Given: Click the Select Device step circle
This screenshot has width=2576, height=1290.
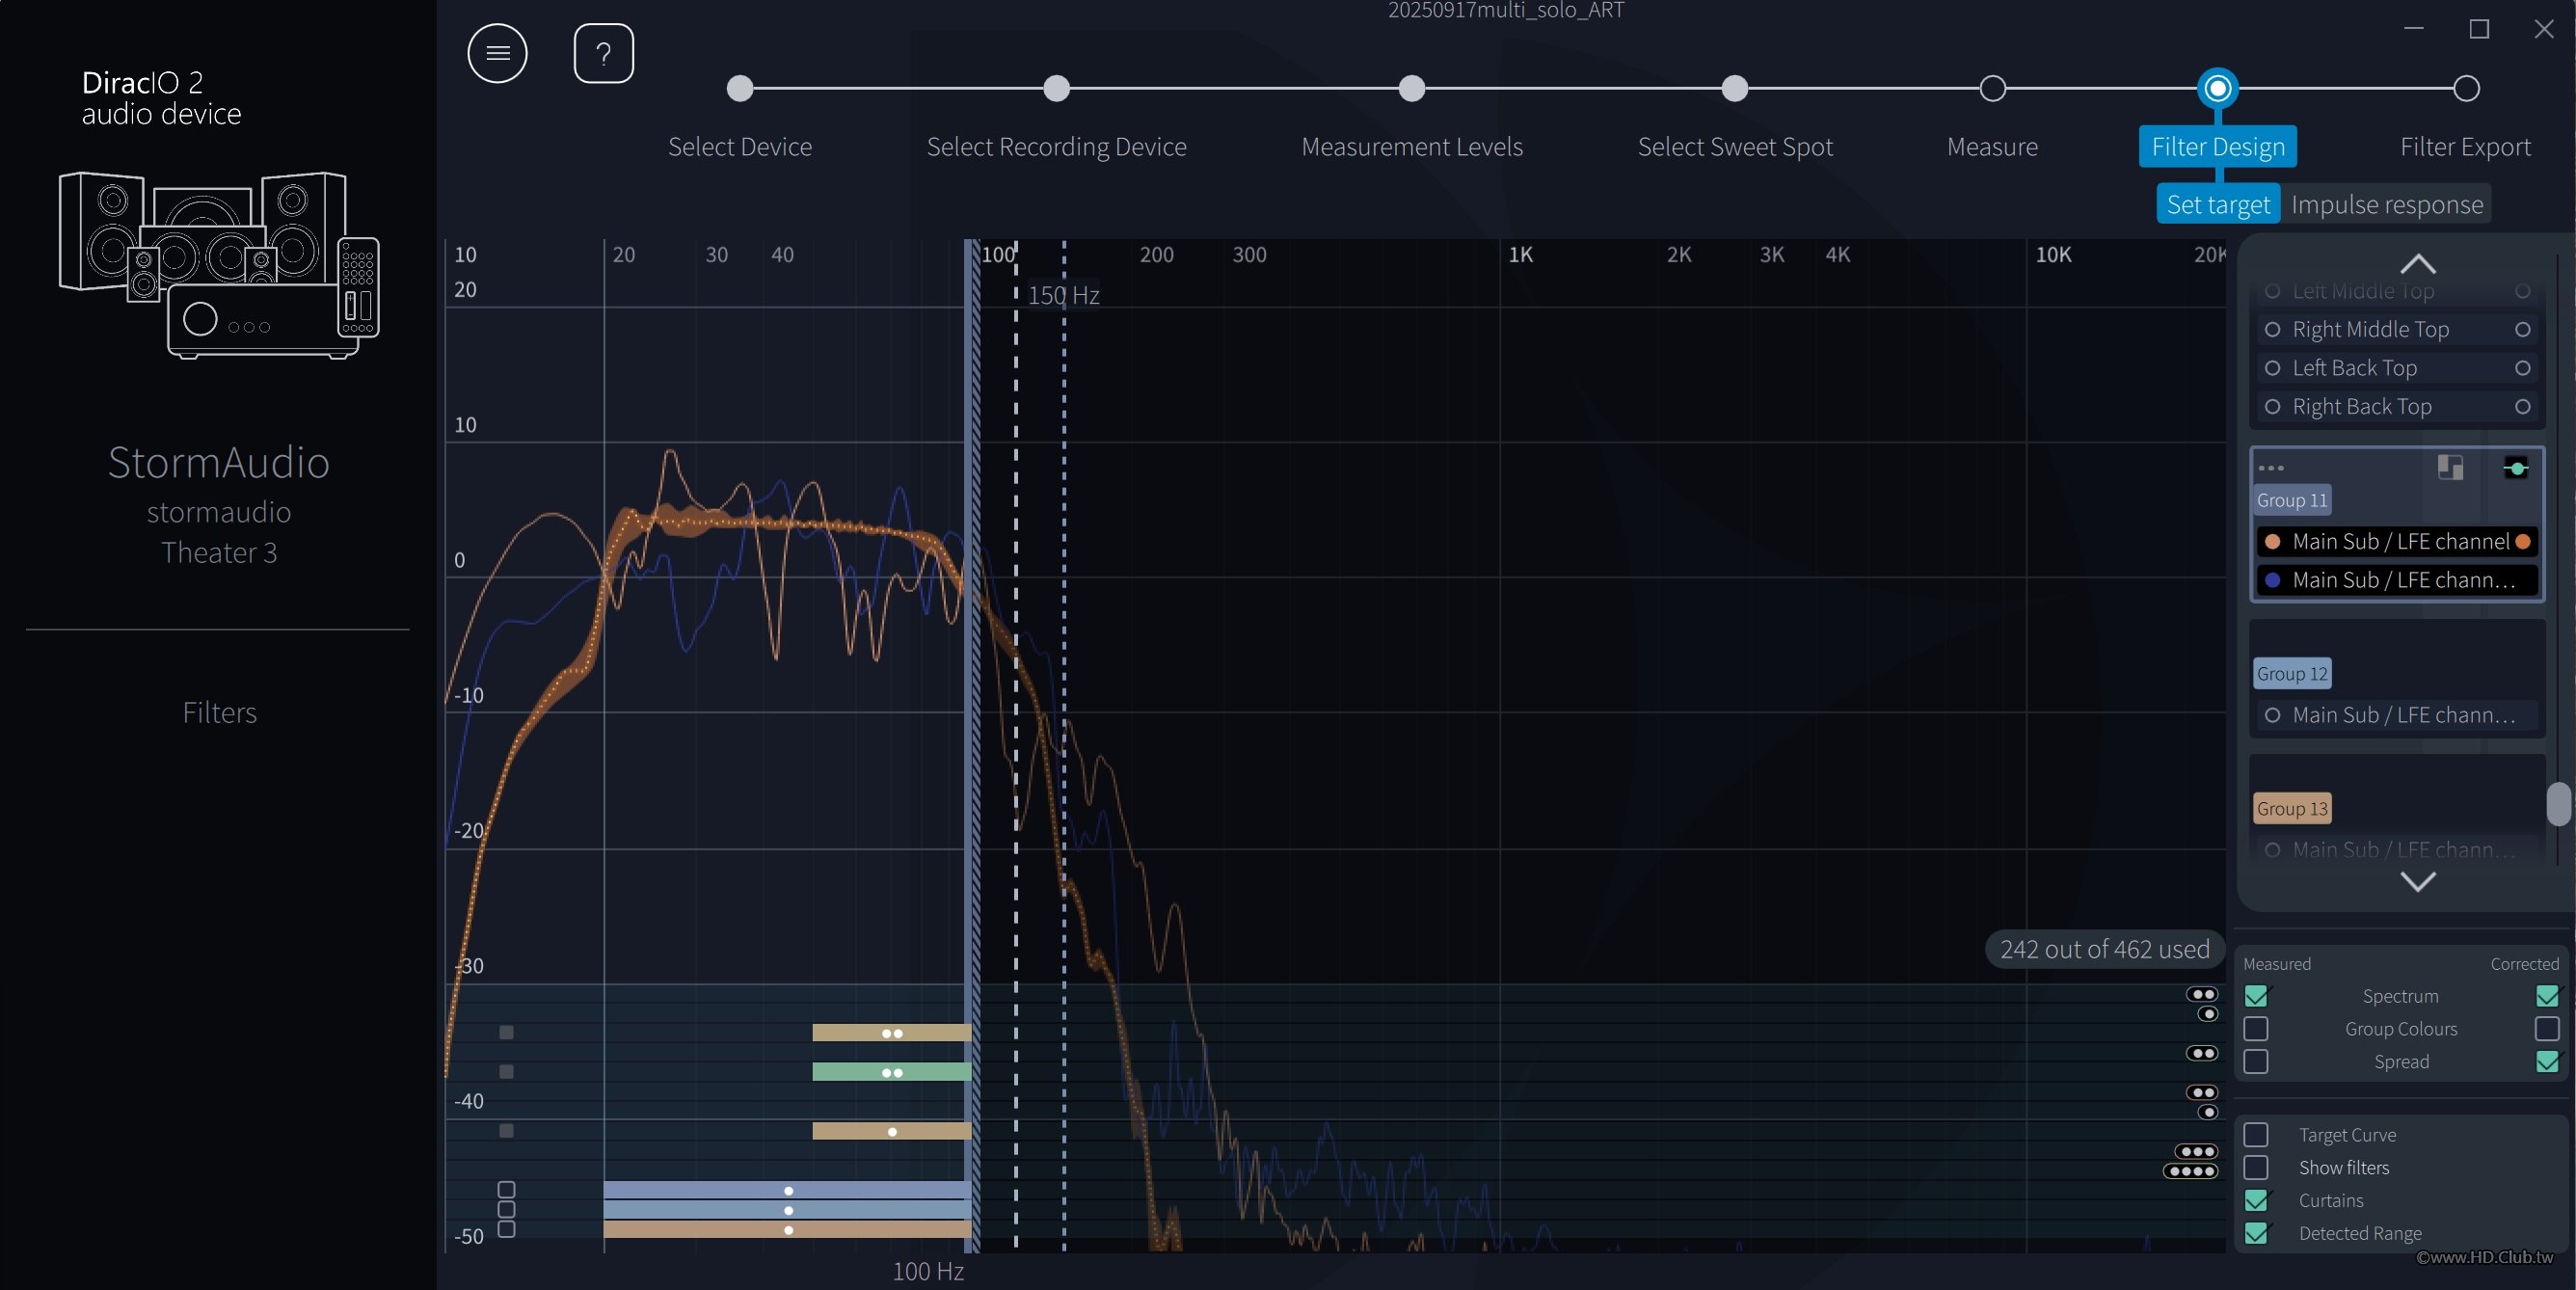Looking at the screenshot, I should (x=739, y=89).
